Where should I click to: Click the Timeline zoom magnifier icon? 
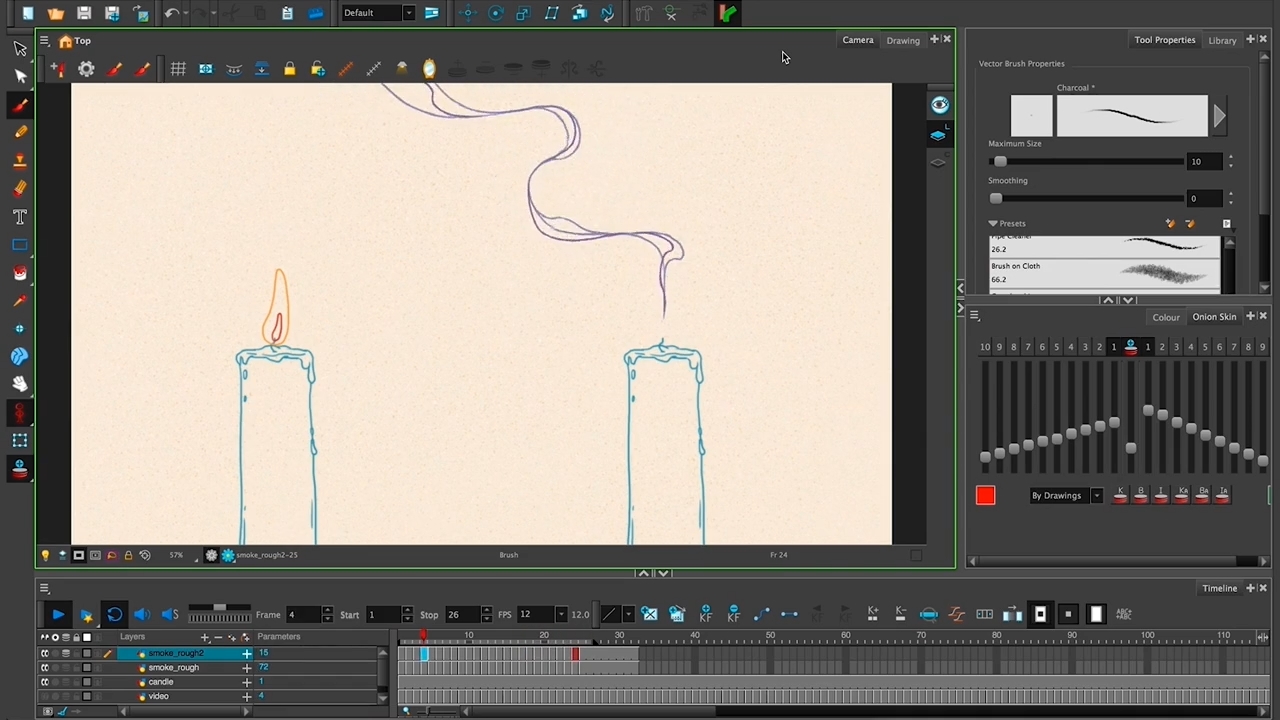pos(406,711)
